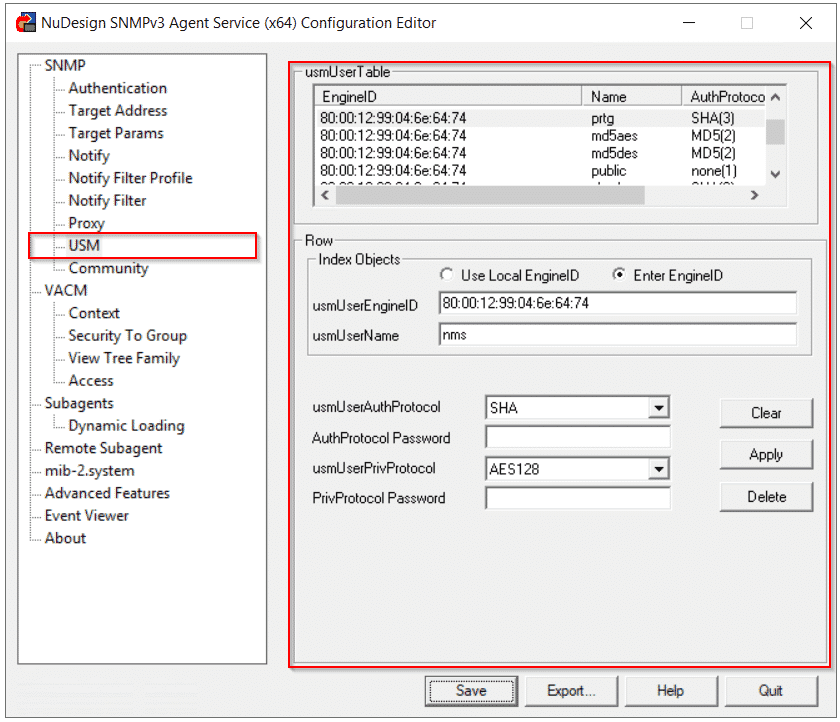
Task: Select Proxy in the tree
Action: (86, 223)
